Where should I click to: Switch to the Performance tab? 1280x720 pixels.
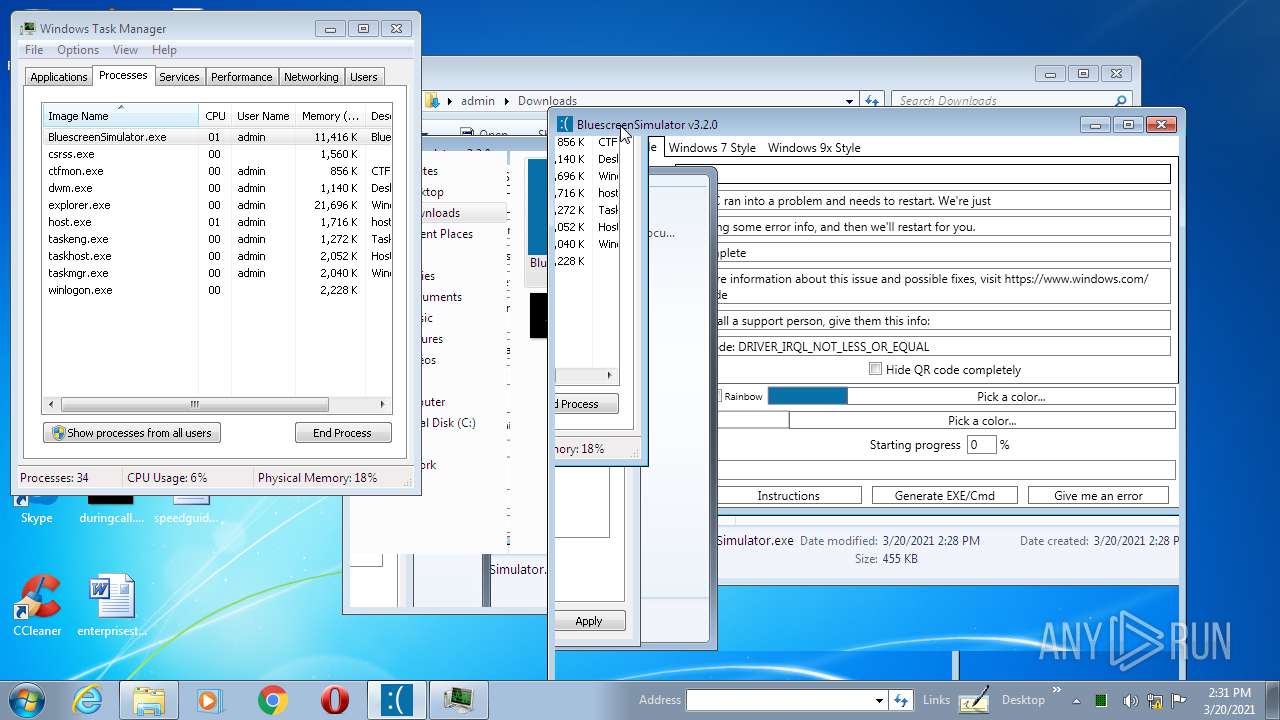tap(241, 77)
